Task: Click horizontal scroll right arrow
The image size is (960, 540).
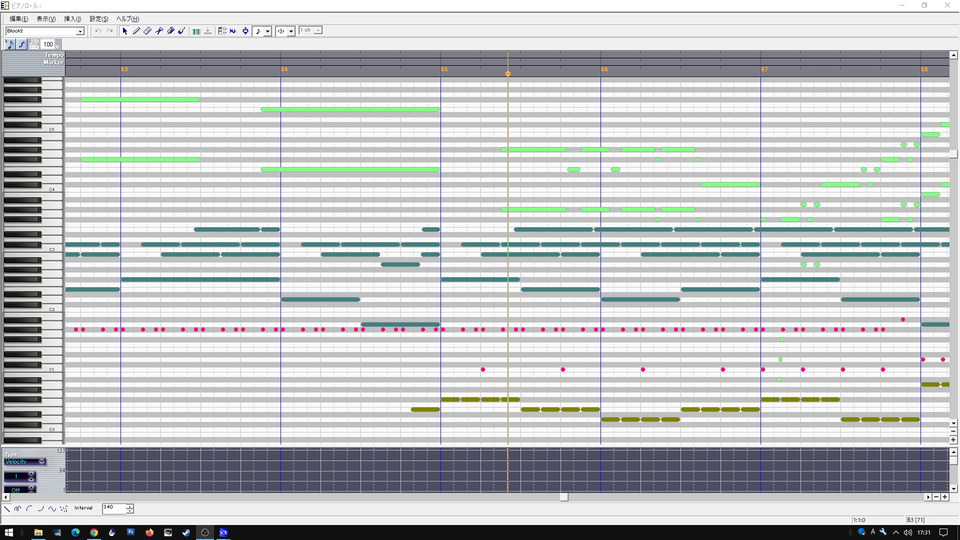Action: [x=928, y=497]
